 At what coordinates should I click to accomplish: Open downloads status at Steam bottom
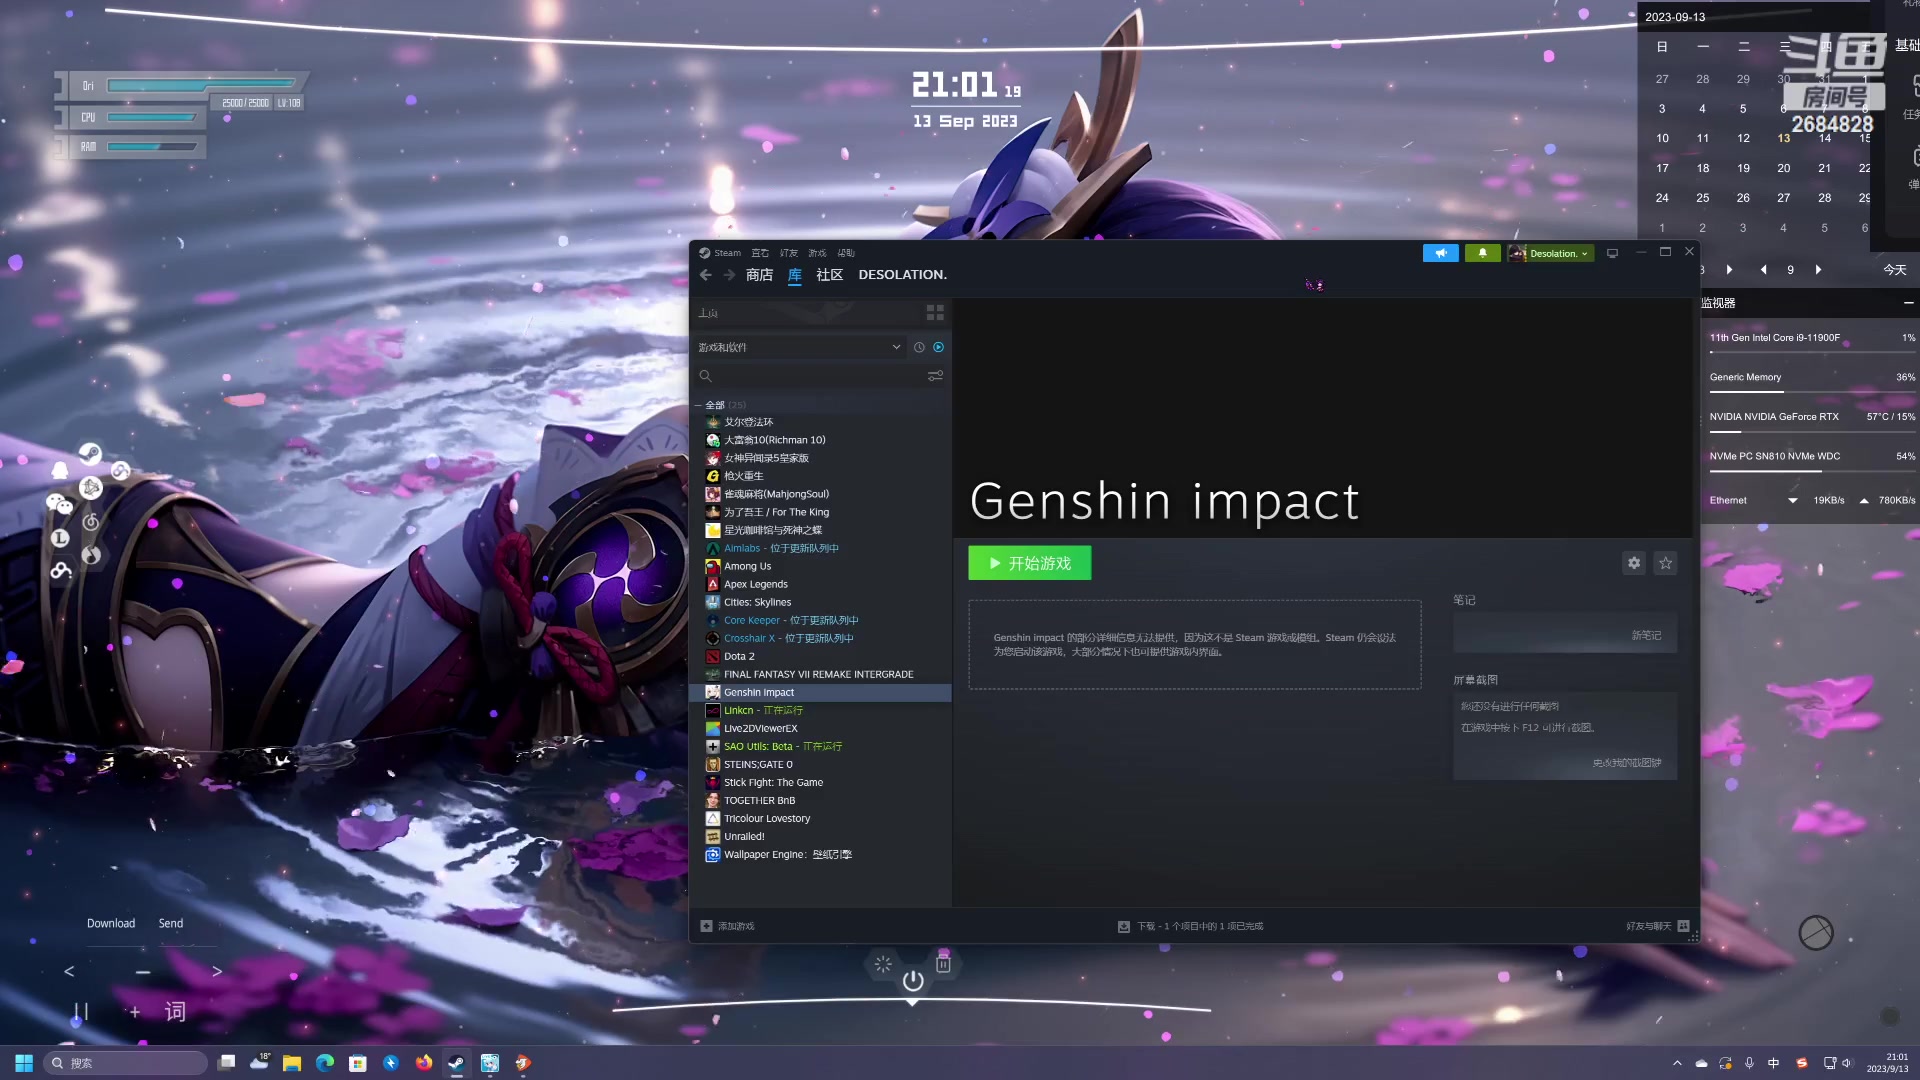coord(1190,926)
